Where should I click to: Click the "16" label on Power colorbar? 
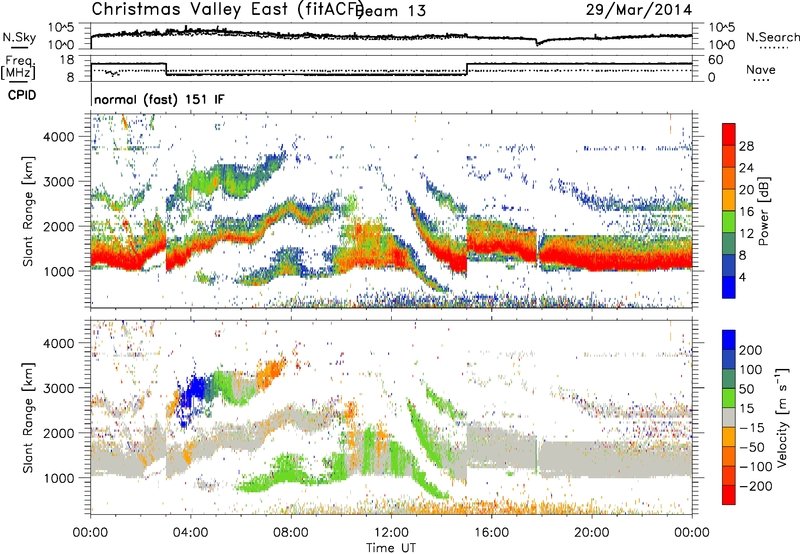(x=746, y=212)
